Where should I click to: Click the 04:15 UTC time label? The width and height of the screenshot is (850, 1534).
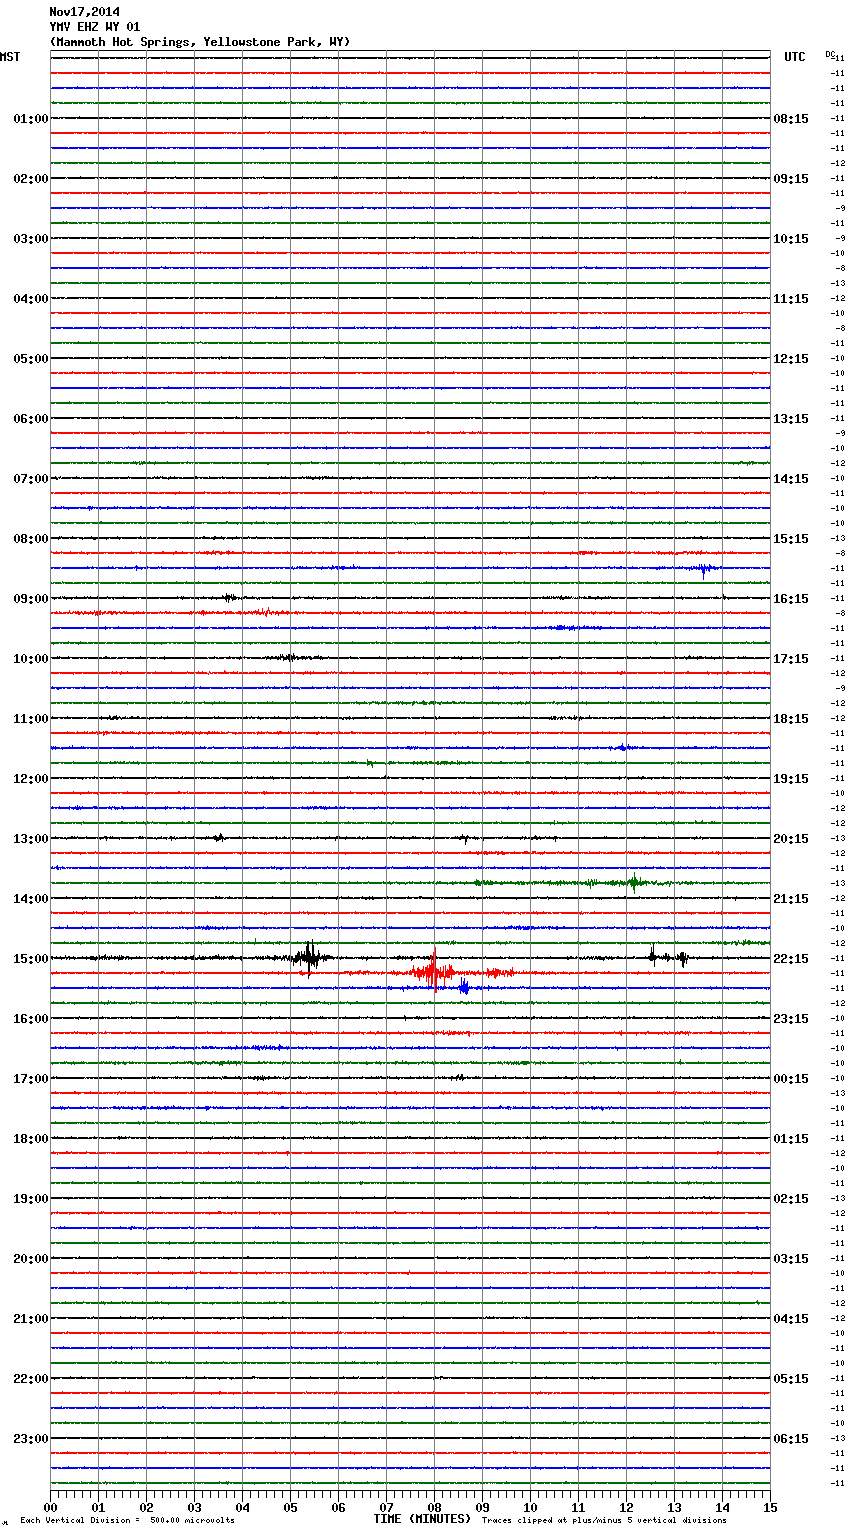[791, 1319]
